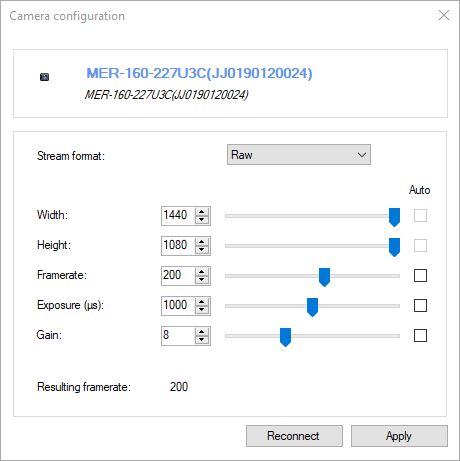Click the Stream format label
Screen dimensions: 460x461
point(71,156)
